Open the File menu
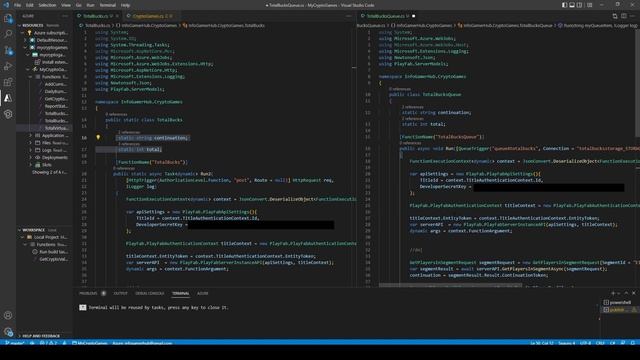Image resolution: width=640 pixels, height=360 pixels. click(x=18, y=5)
